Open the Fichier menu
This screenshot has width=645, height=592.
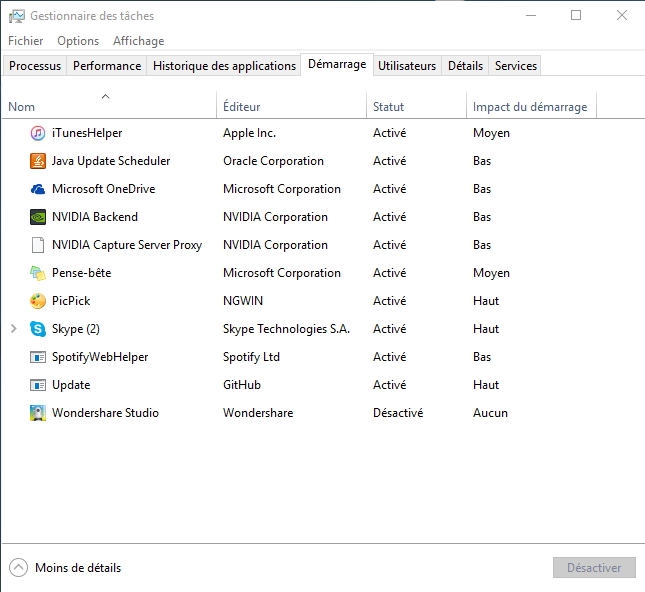[x=26, y=41]
